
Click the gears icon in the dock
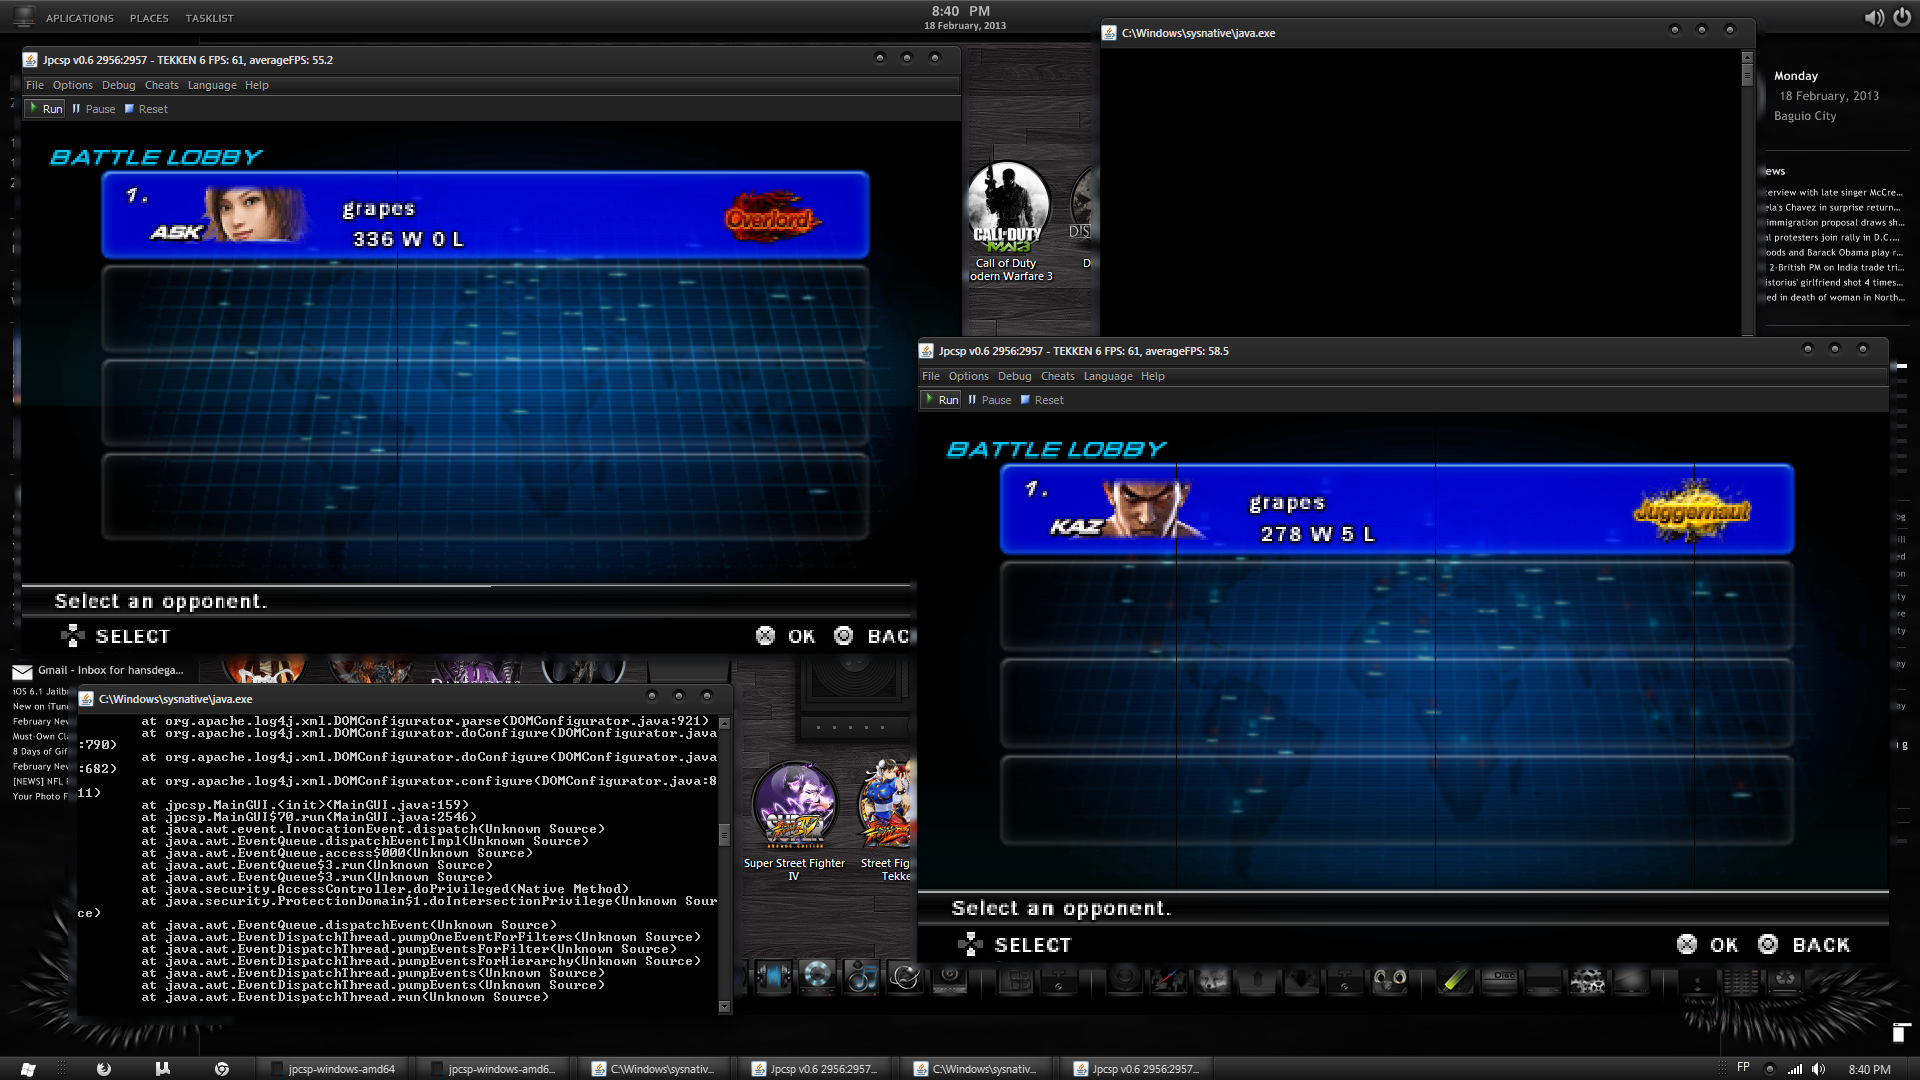1587,980
